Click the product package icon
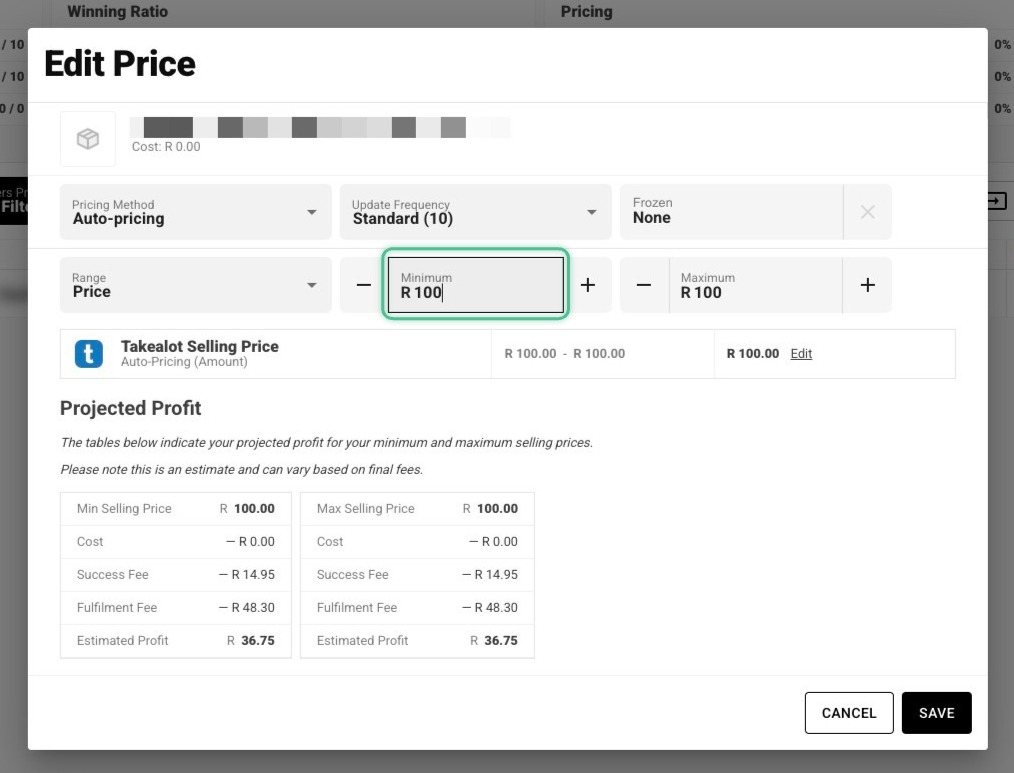This screenshot has height=773, width=1014. [x=87, y=138]
